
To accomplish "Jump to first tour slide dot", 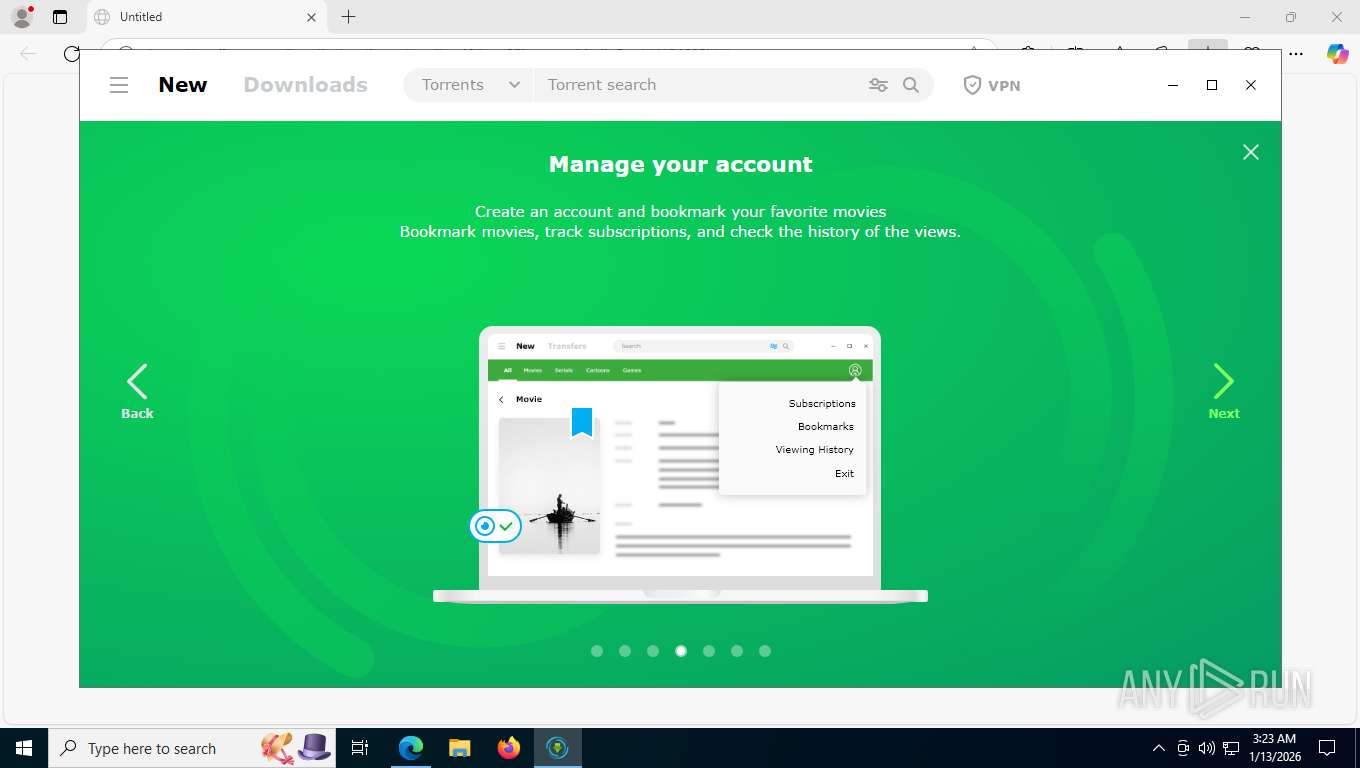I will click(x=597, y=651).
